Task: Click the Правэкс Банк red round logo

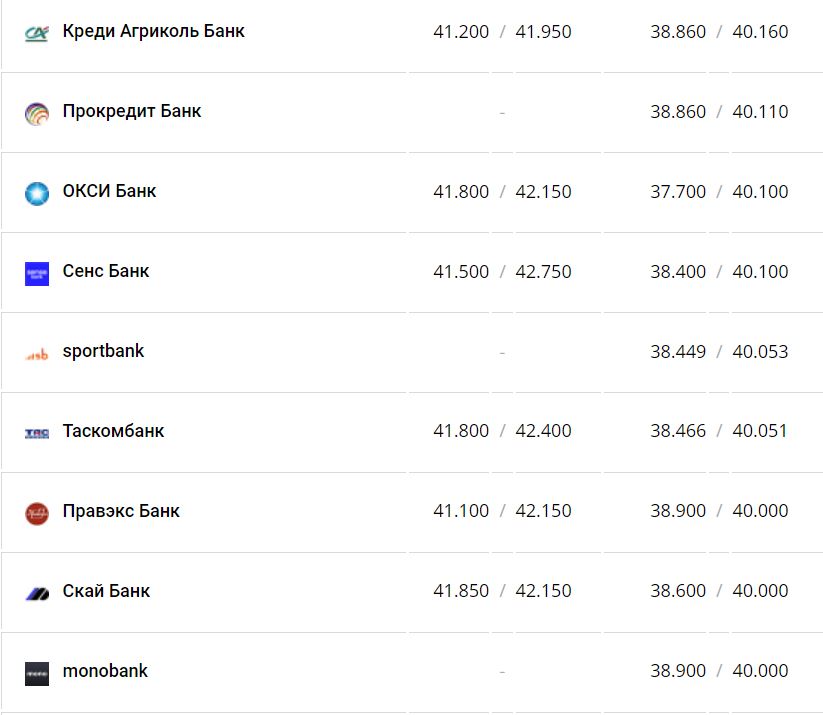Action: [36, 513]
